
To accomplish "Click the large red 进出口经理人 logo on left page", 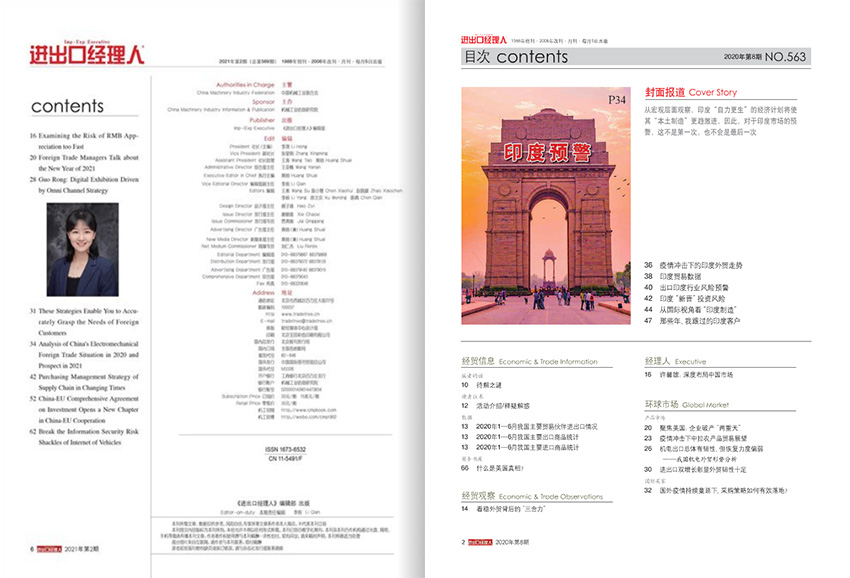I will point(87,54).
